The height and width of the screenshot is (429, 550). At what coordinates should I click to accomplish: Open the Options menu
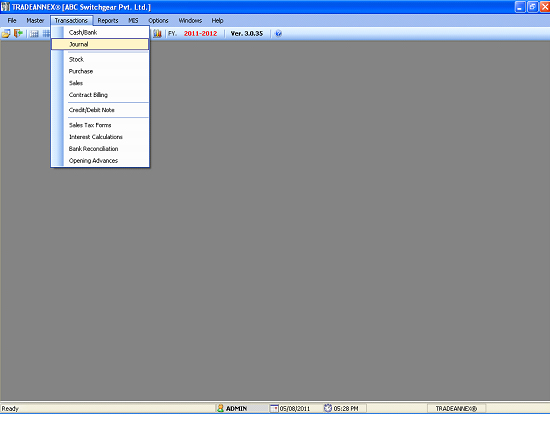tap(158, 21)
